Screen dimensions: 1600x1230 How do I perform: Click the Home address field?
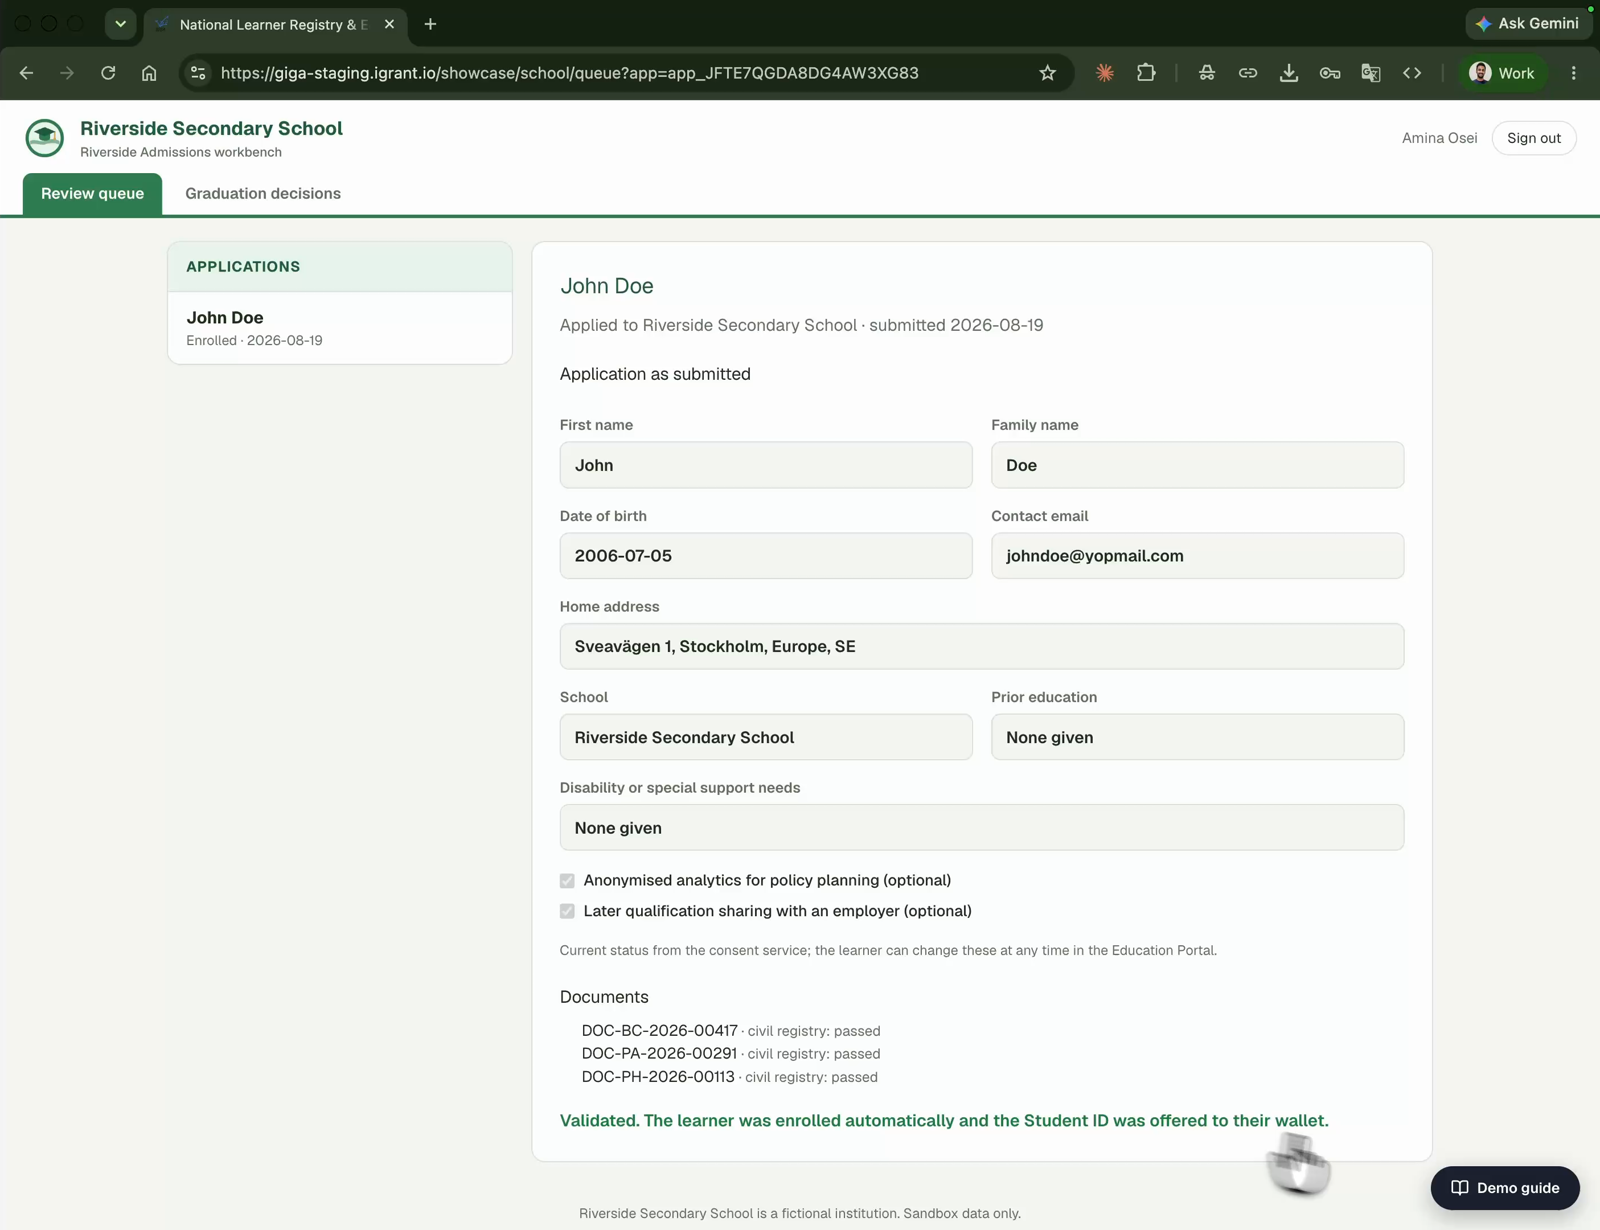click(x=982, y=647)
